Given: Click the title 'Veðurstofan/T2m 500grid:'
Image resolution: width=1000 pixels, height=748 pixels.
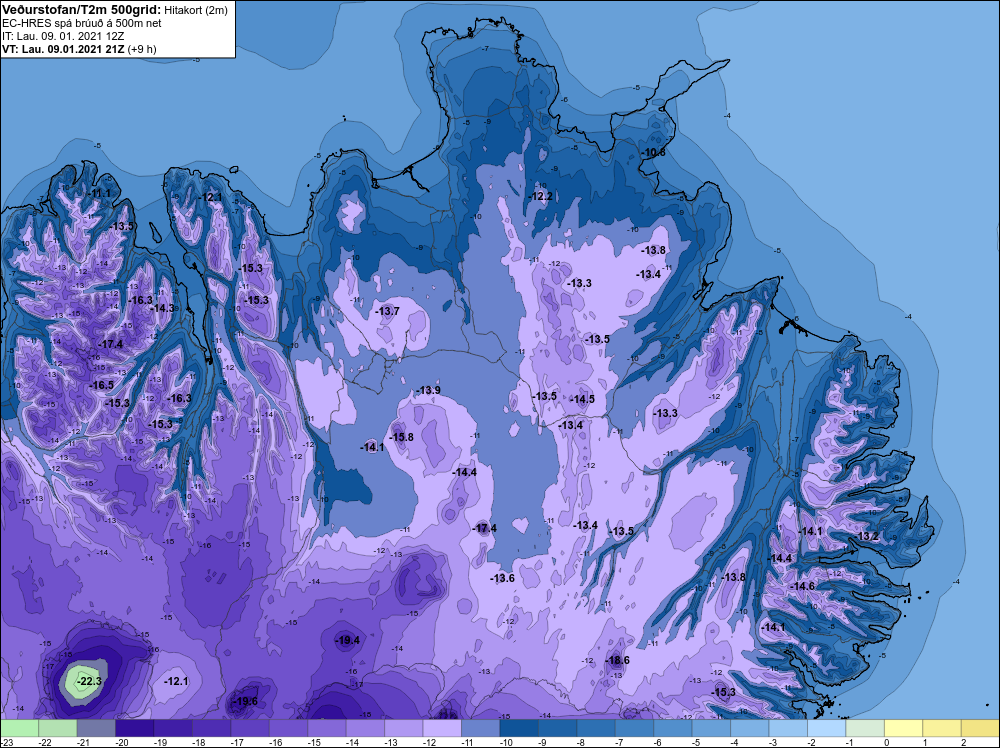Looking at the screenshot, I should (x=82, y=10).
